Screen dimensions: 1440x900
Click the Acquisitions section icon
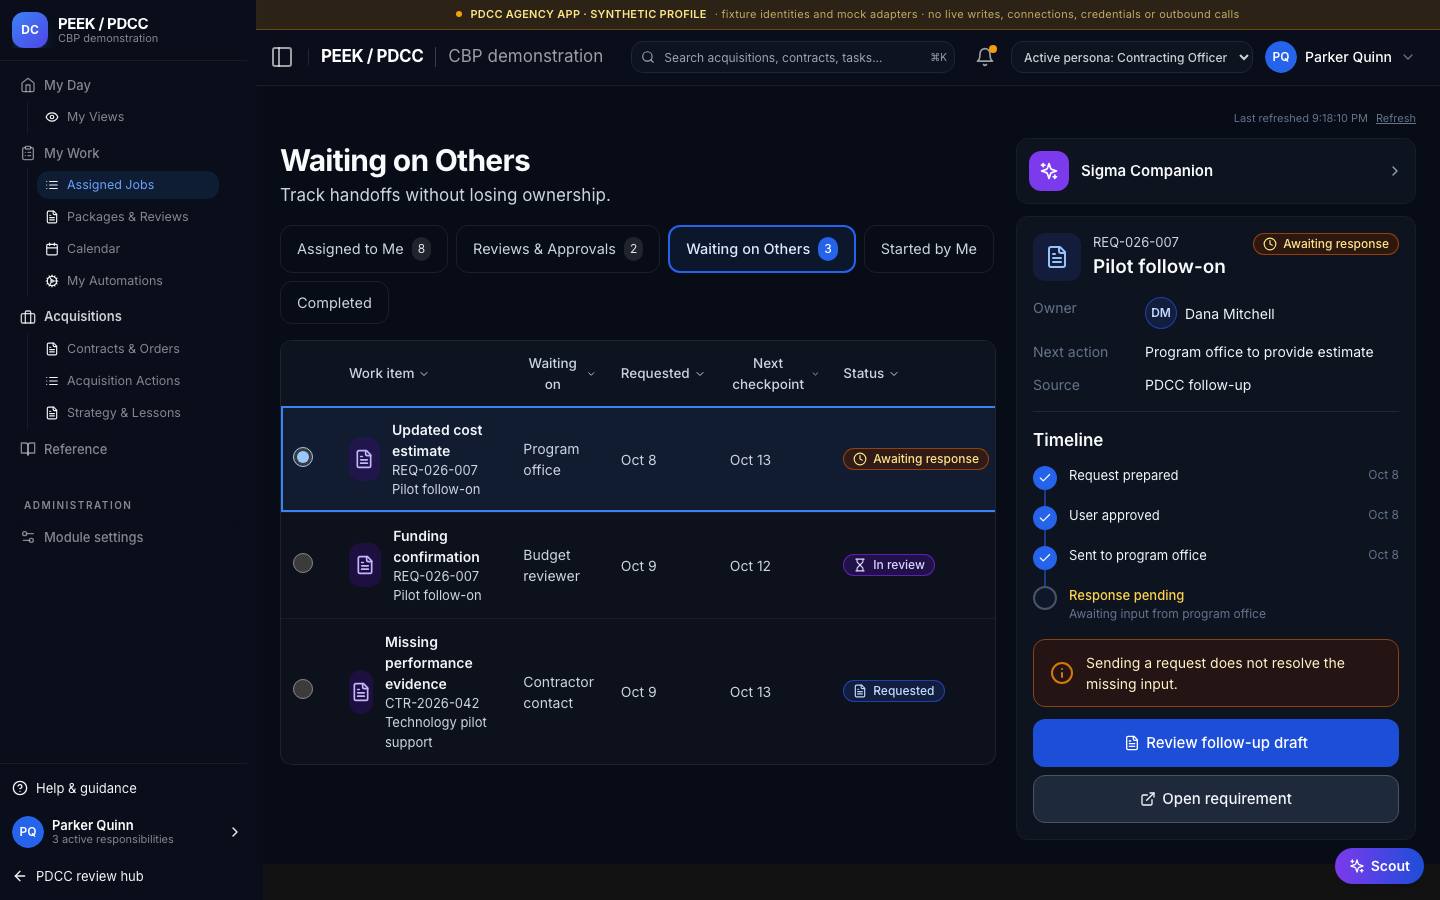tap(28, 316)
